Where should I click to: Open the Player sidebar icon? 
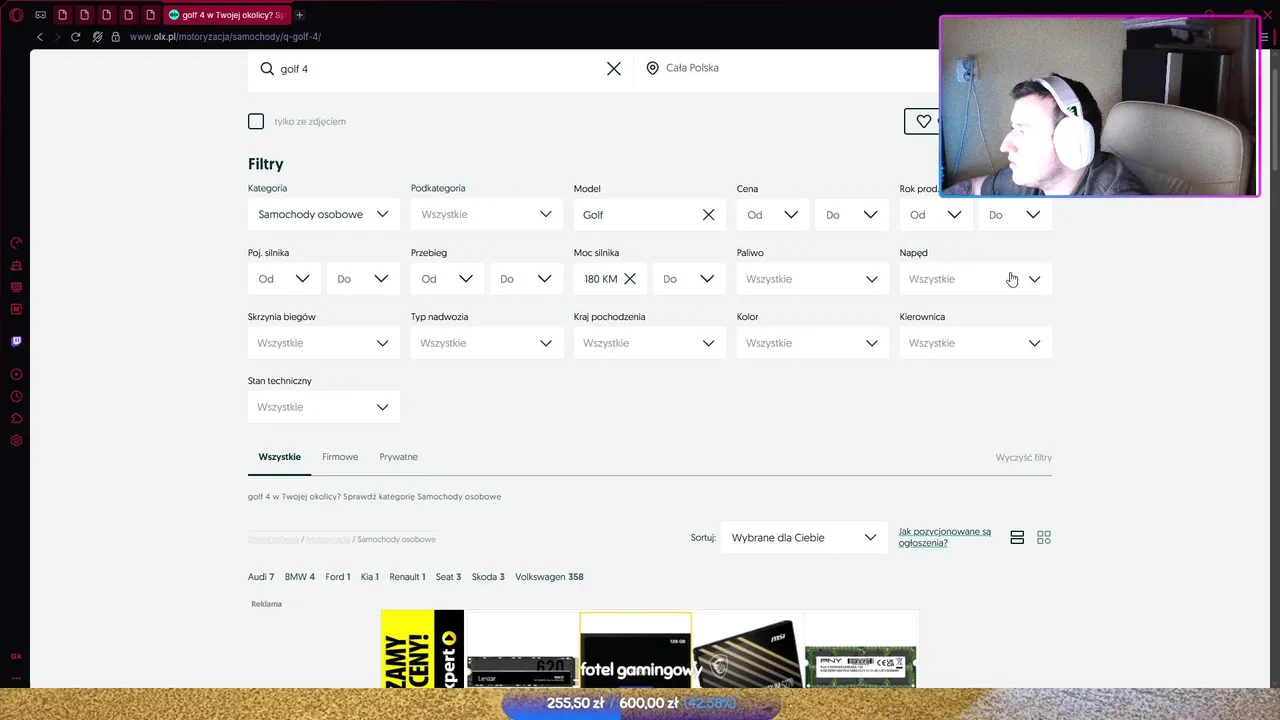pos(16,374)
